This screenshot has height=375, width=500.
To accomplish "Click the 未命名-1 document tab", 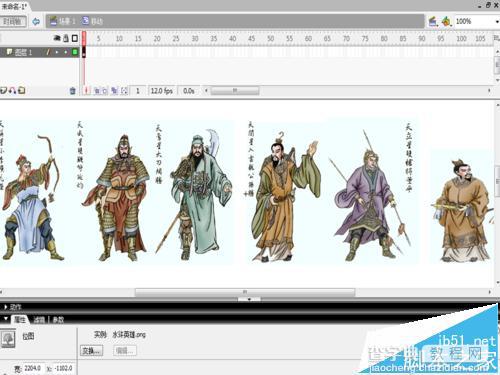I will [14, 6].
